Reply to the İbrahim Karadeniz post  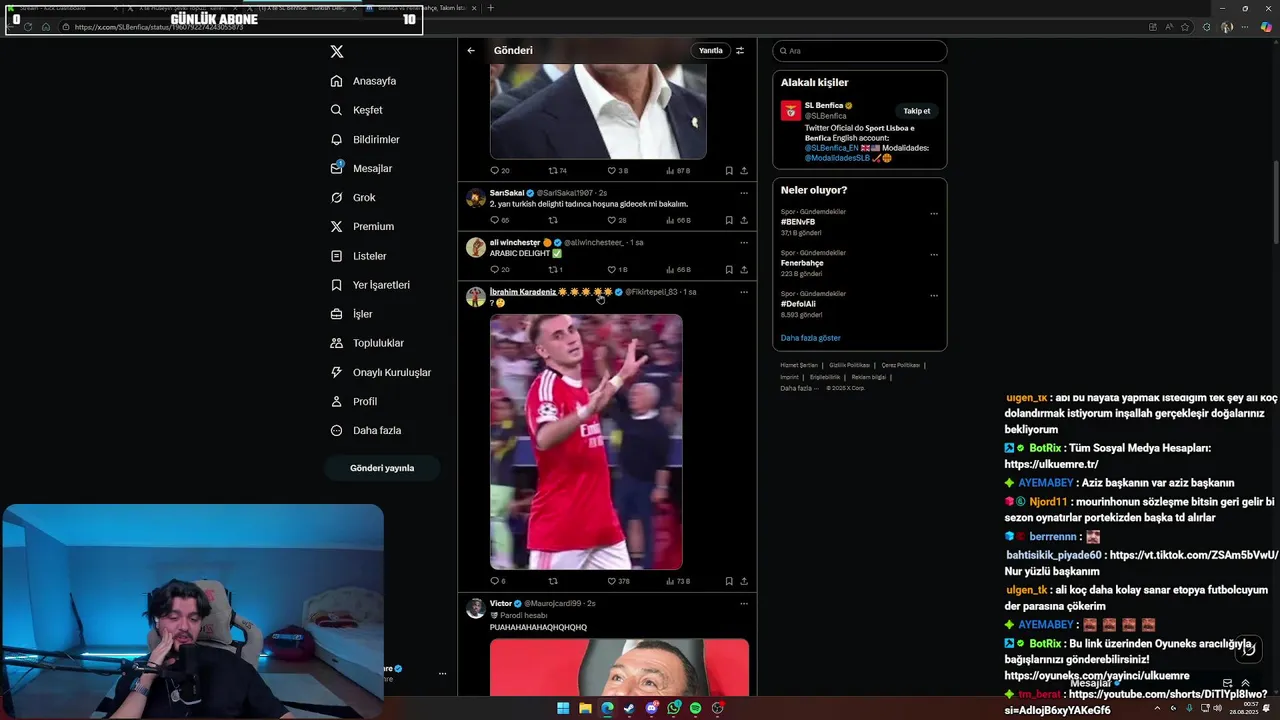coord(494,581)
